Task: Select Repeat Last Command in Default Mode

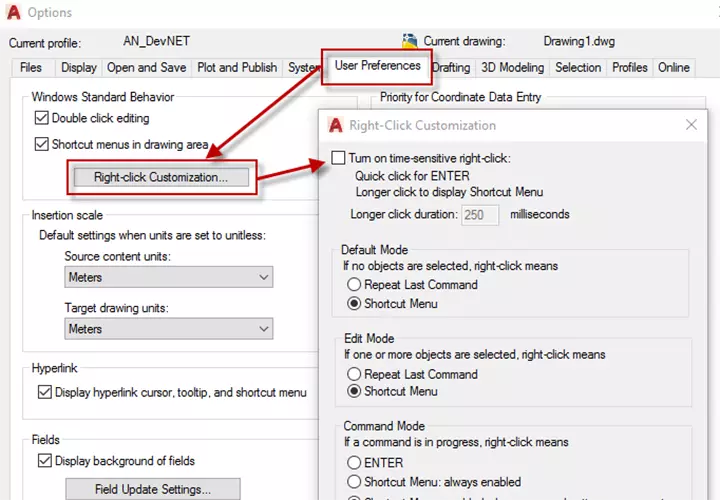Action: (x=354, y=285)
